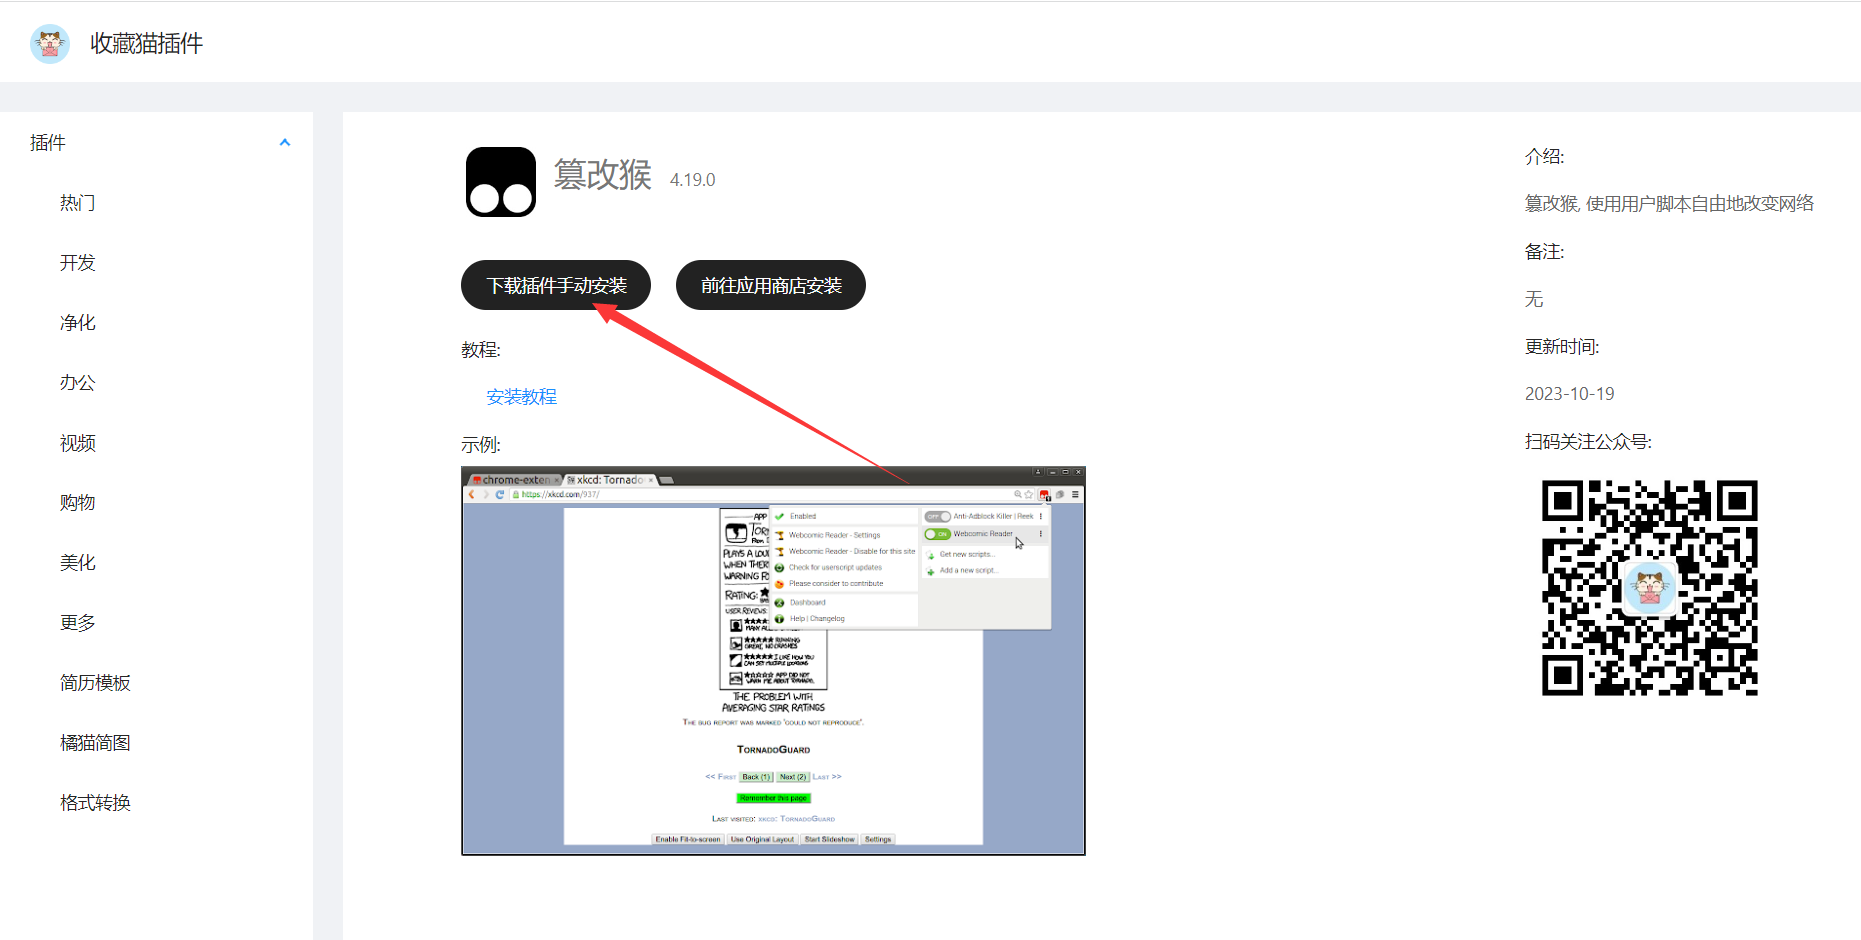Click the 篡改猴 introduction description text
Screen dimensions: 1861x940
1669,204
